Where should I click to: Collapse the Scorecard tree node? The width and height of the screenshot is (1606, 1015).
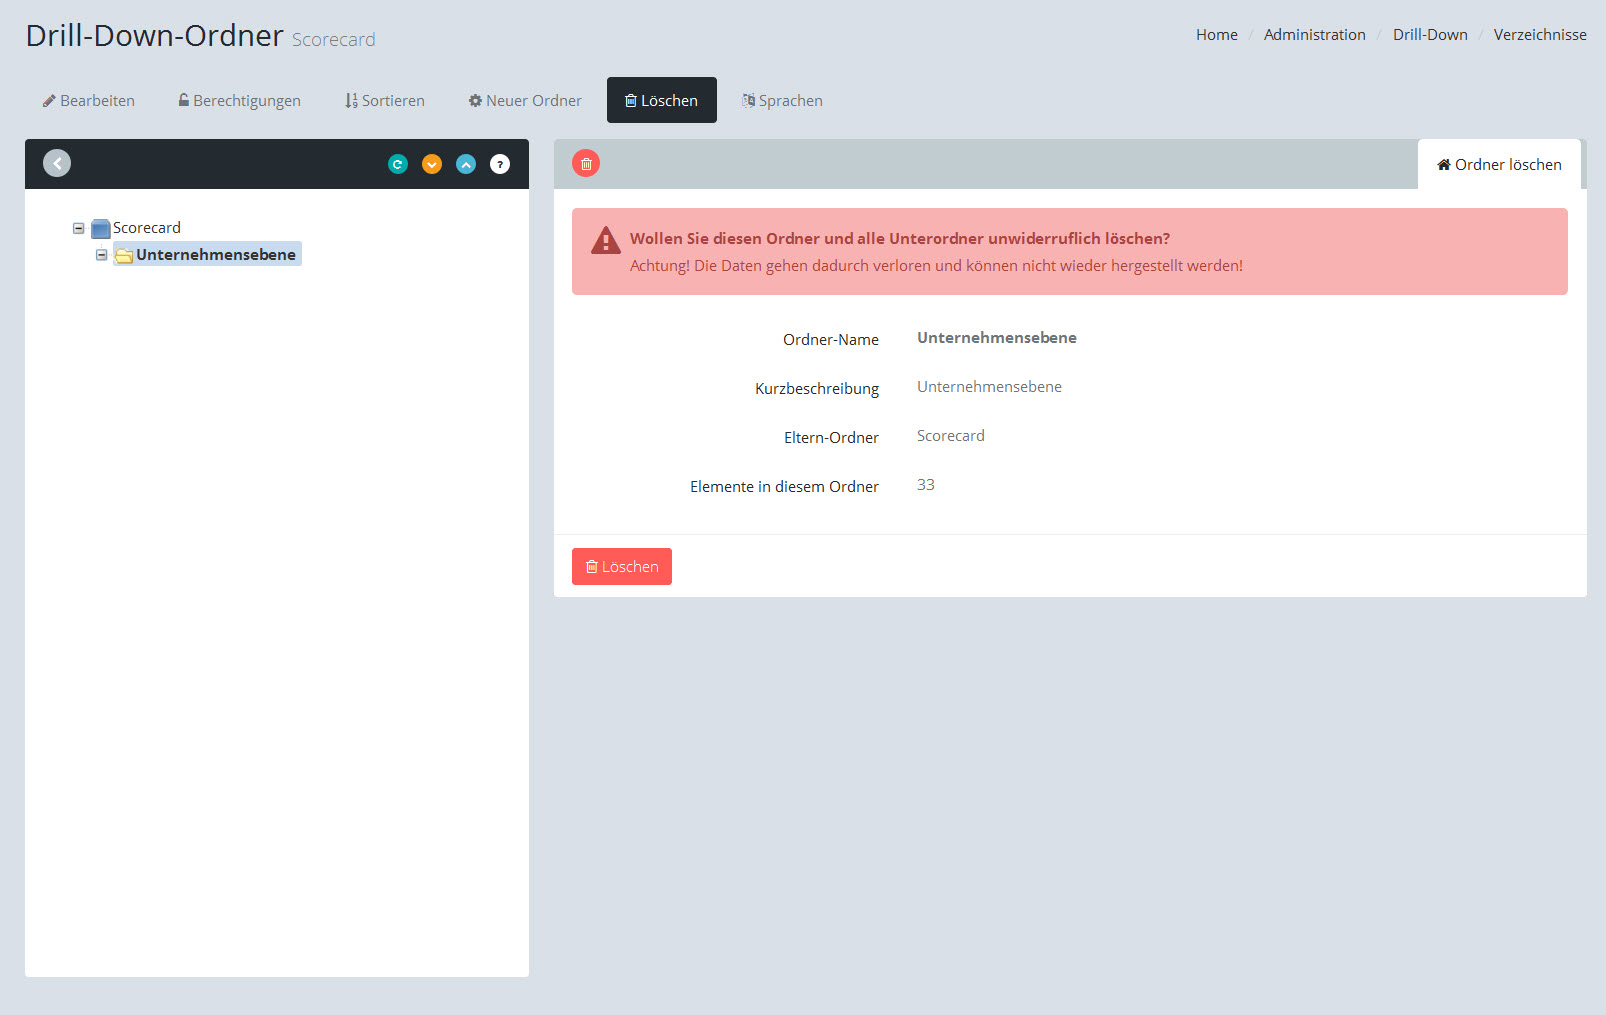coord(78,228)
